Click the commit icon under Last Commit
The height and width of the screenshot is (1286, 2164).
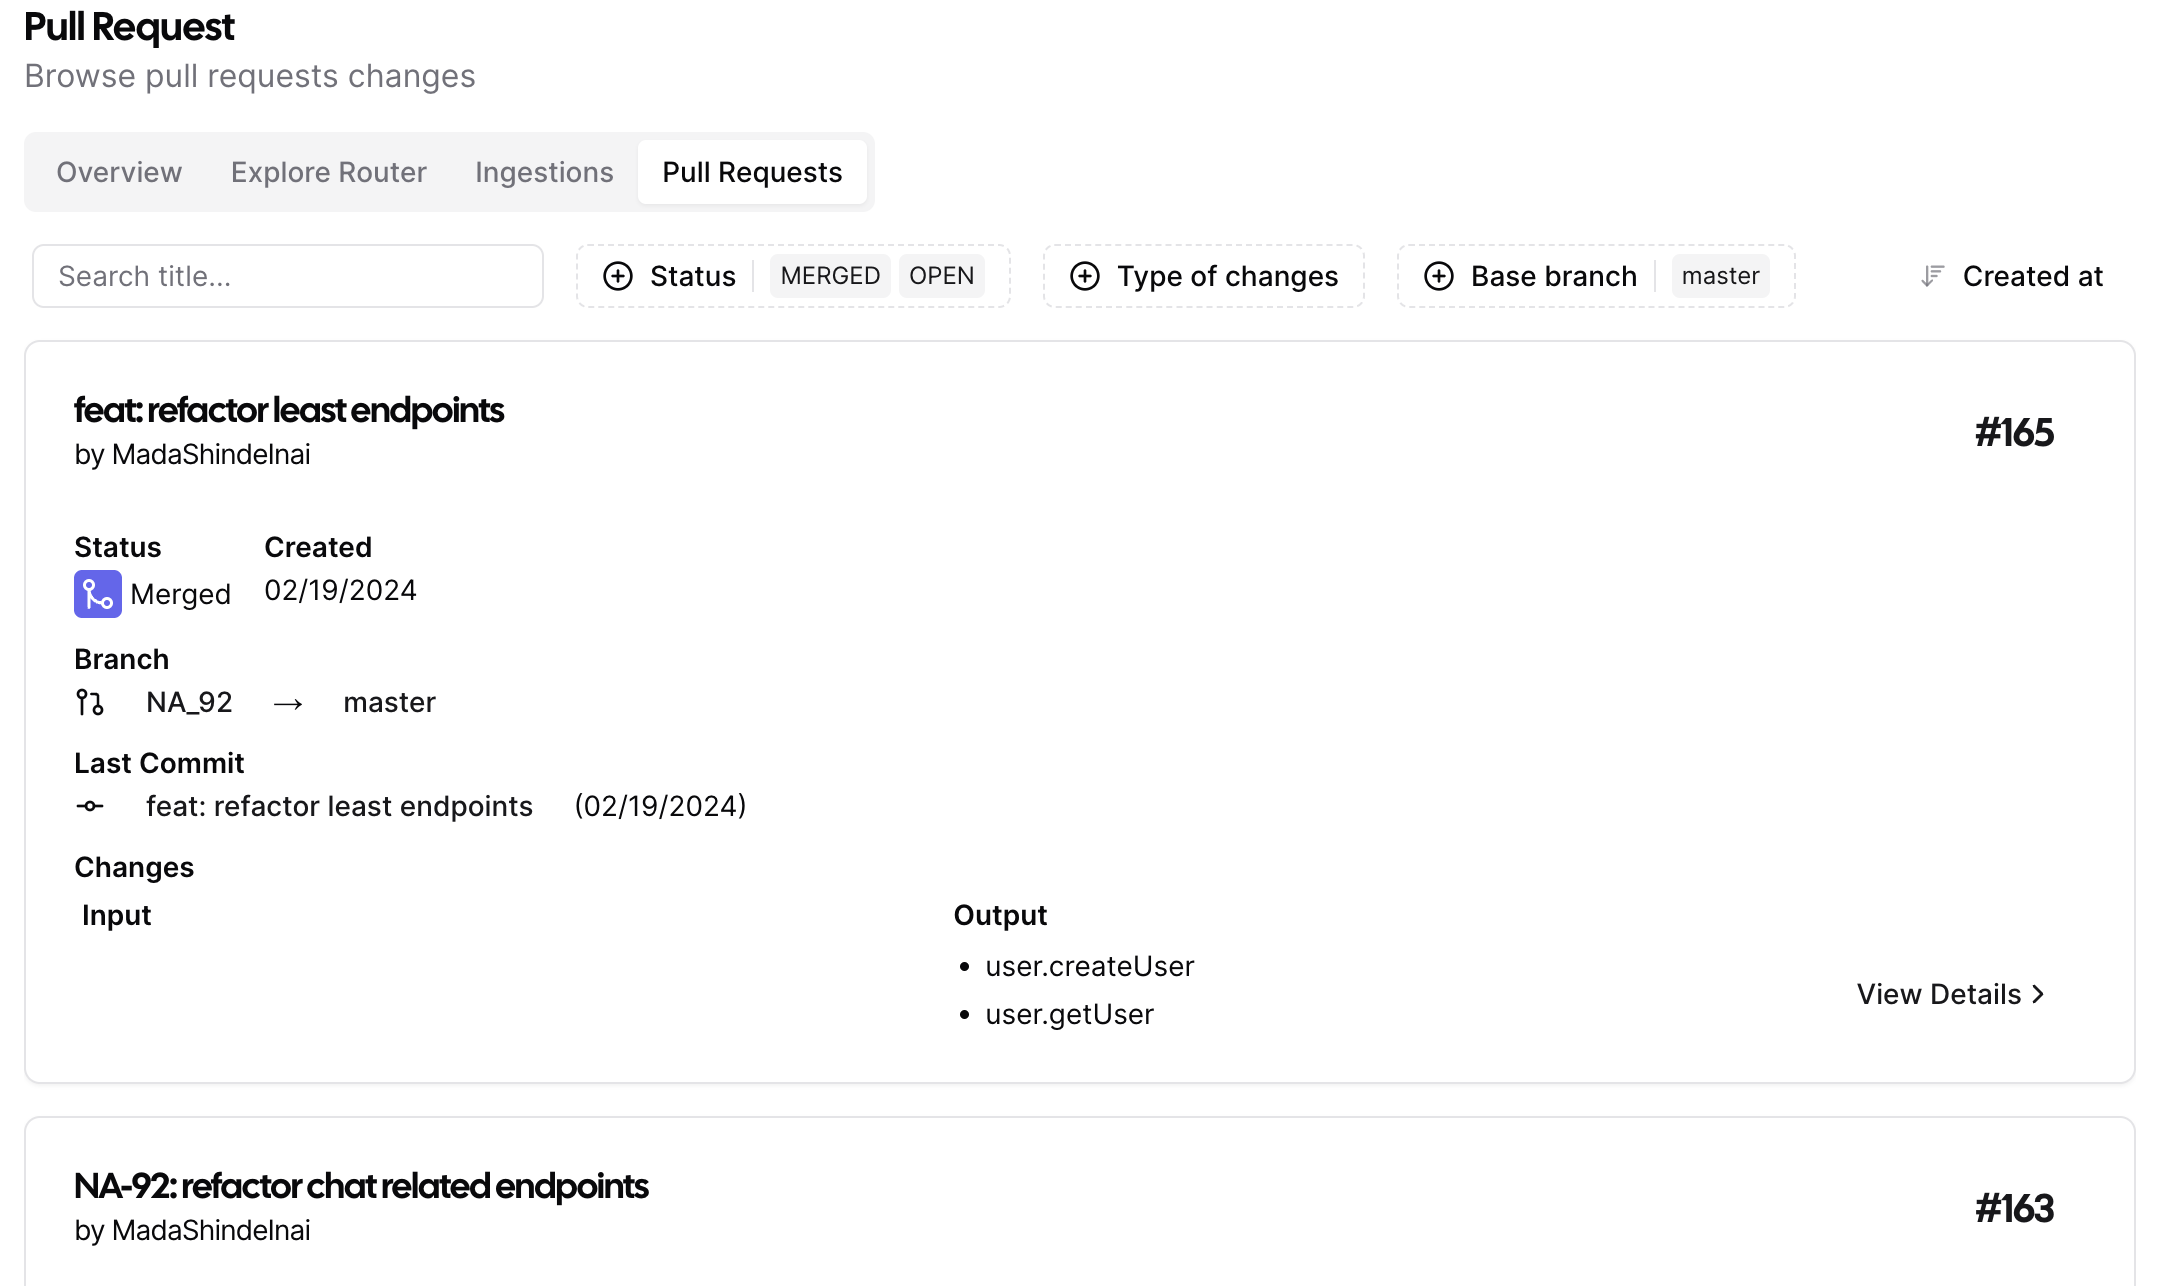(90, 806)
